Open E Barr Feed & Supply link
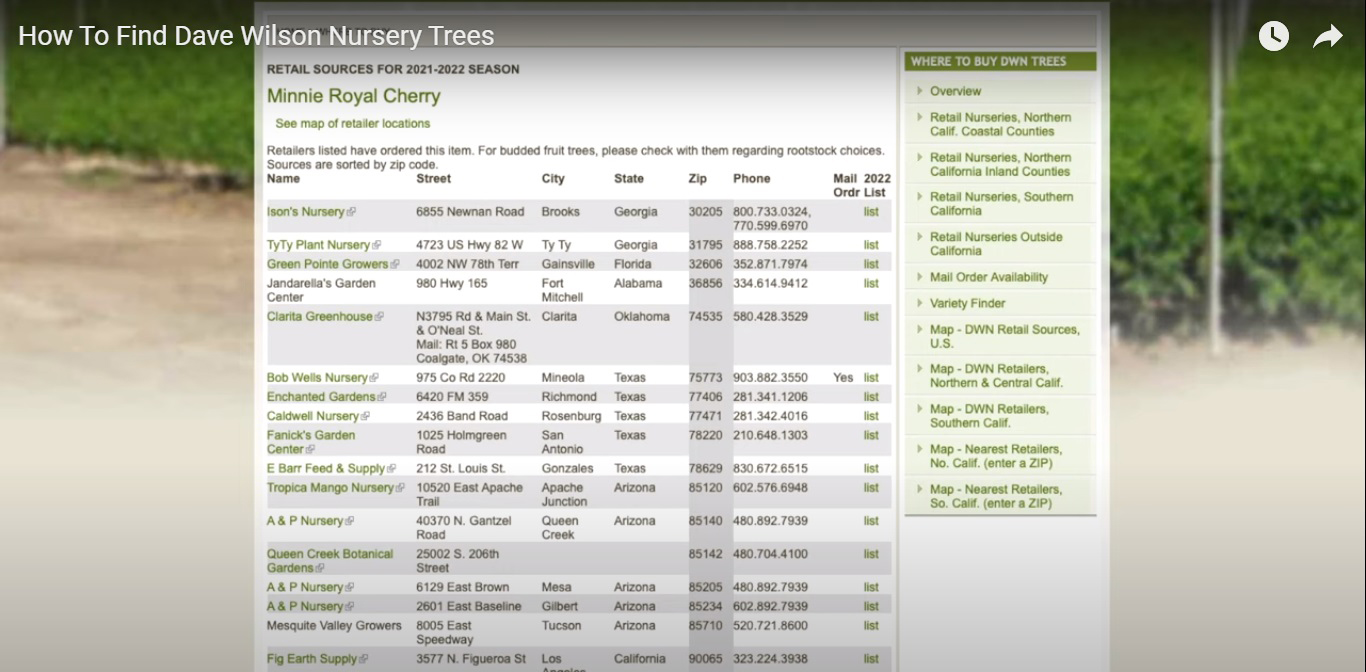 [x=325, y=469]
